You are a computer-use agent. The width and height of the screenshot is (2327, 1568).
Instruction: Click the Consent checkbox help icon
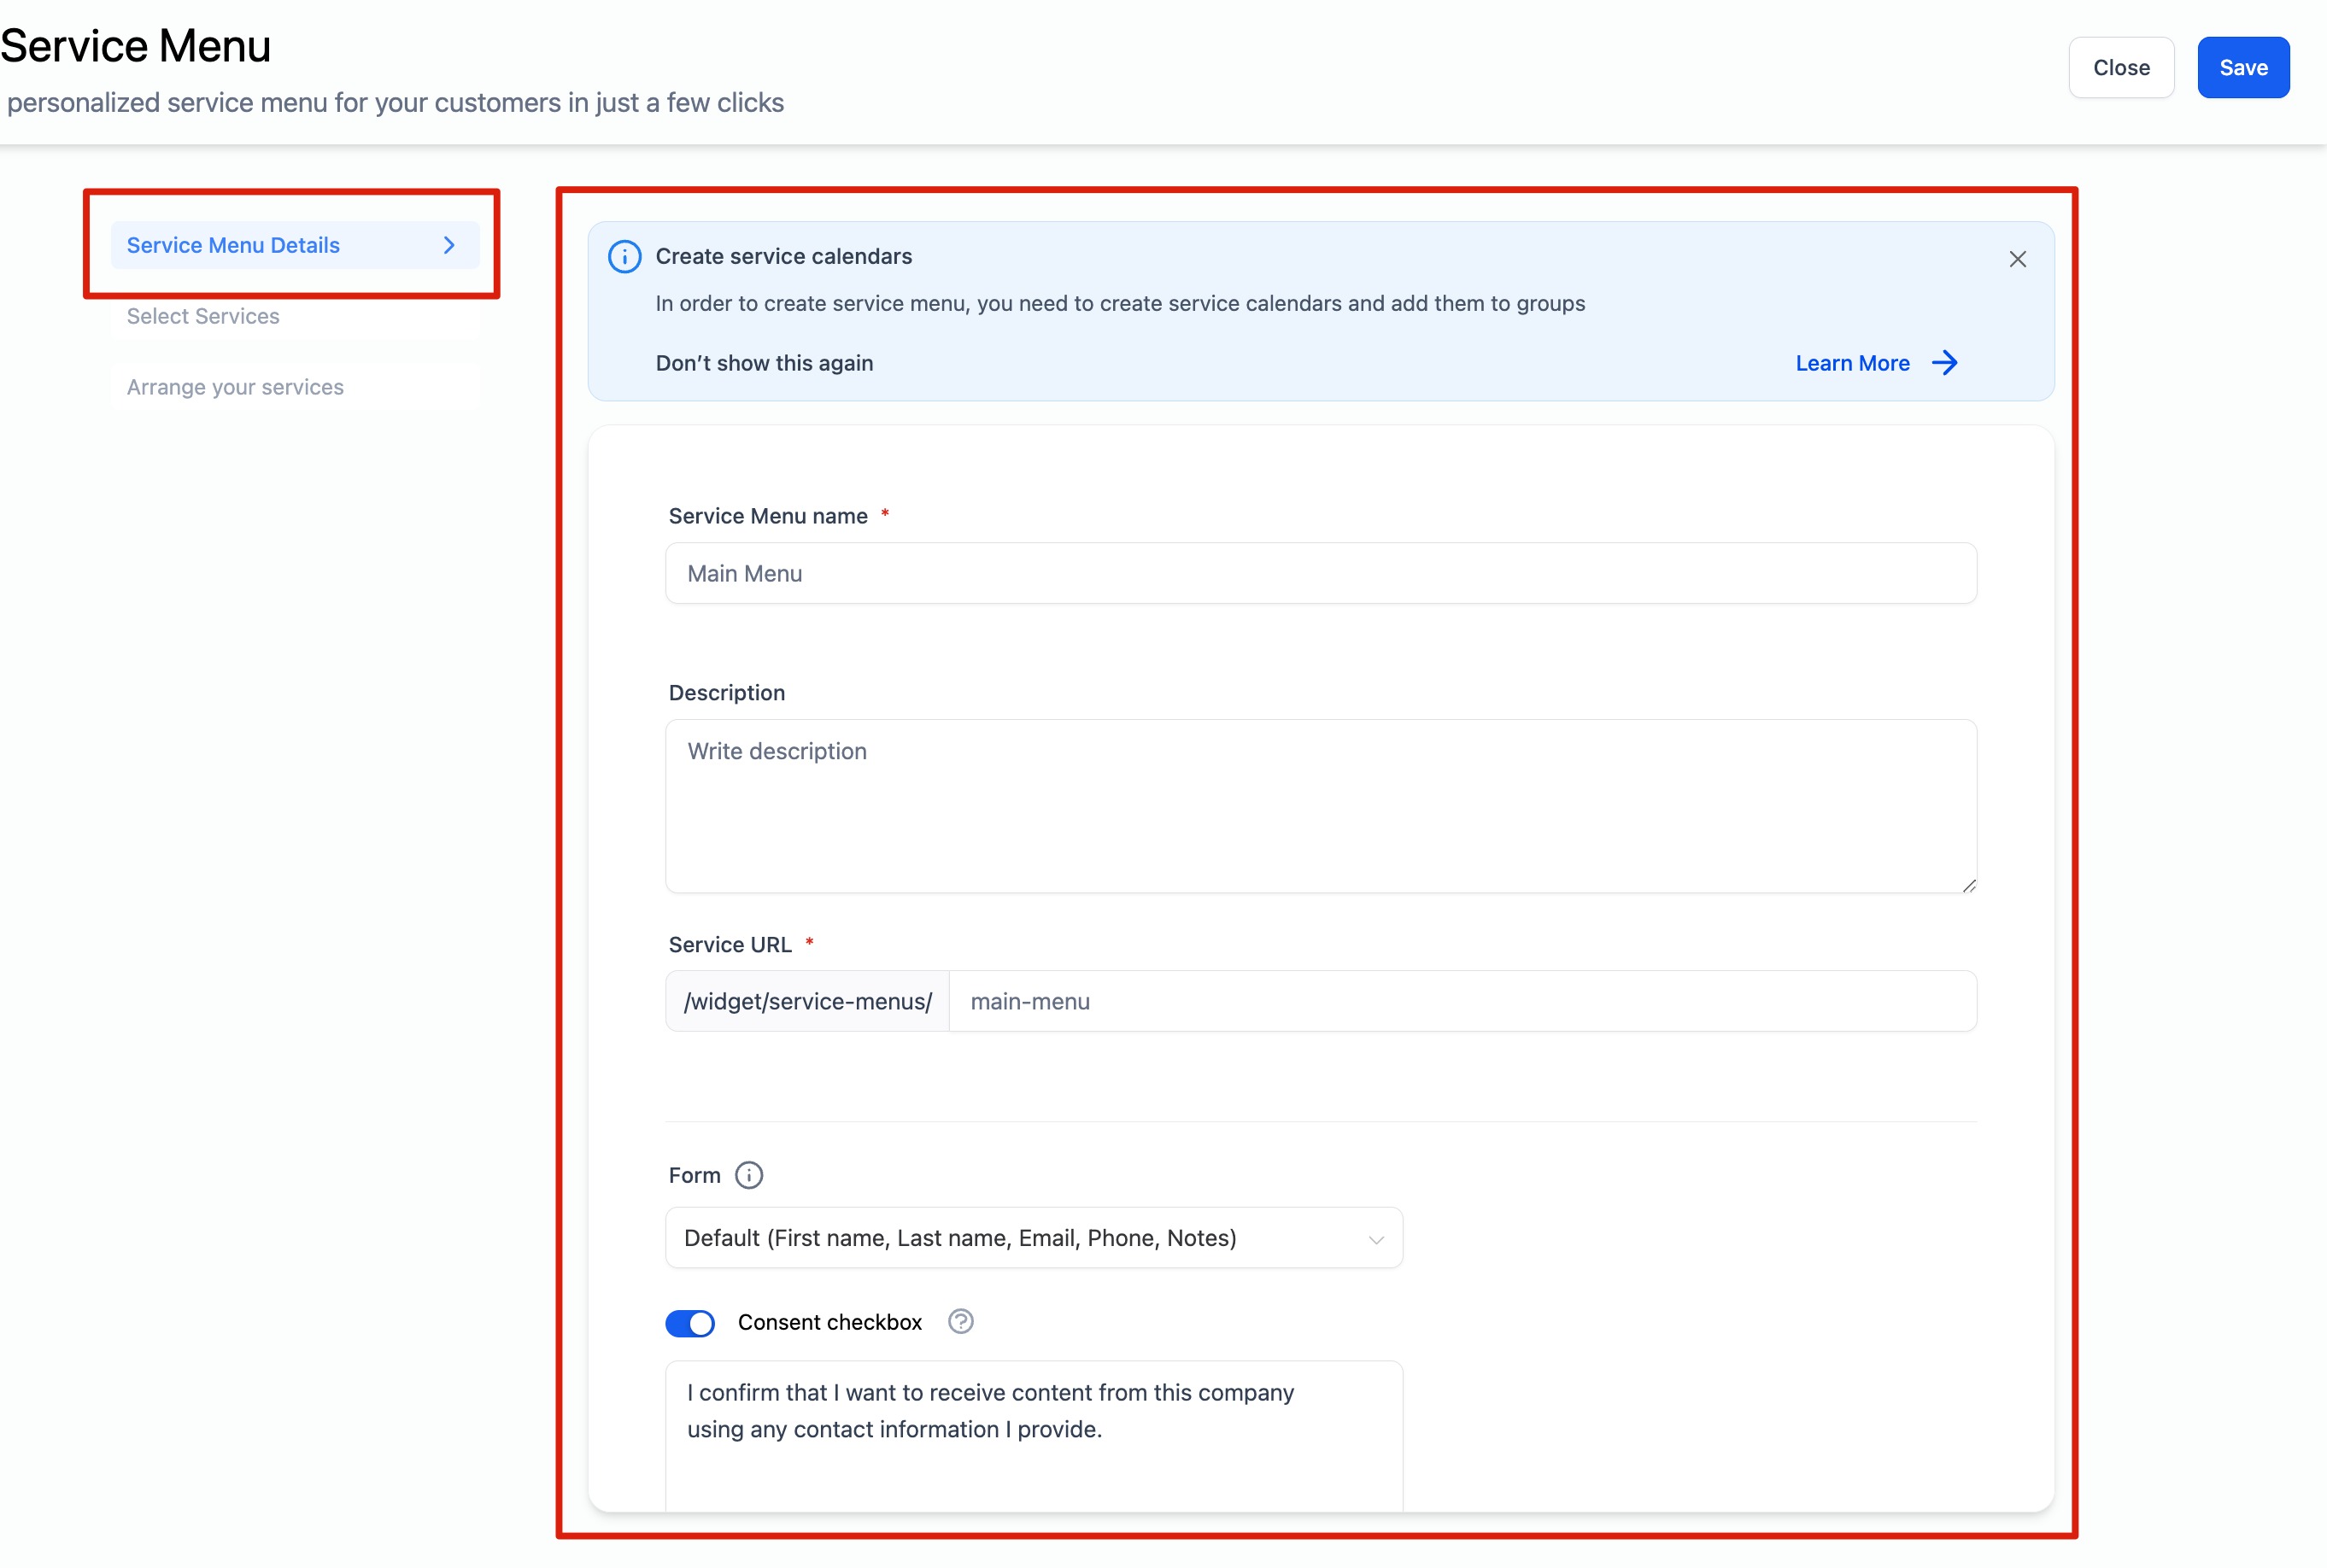pos(960,1322)
